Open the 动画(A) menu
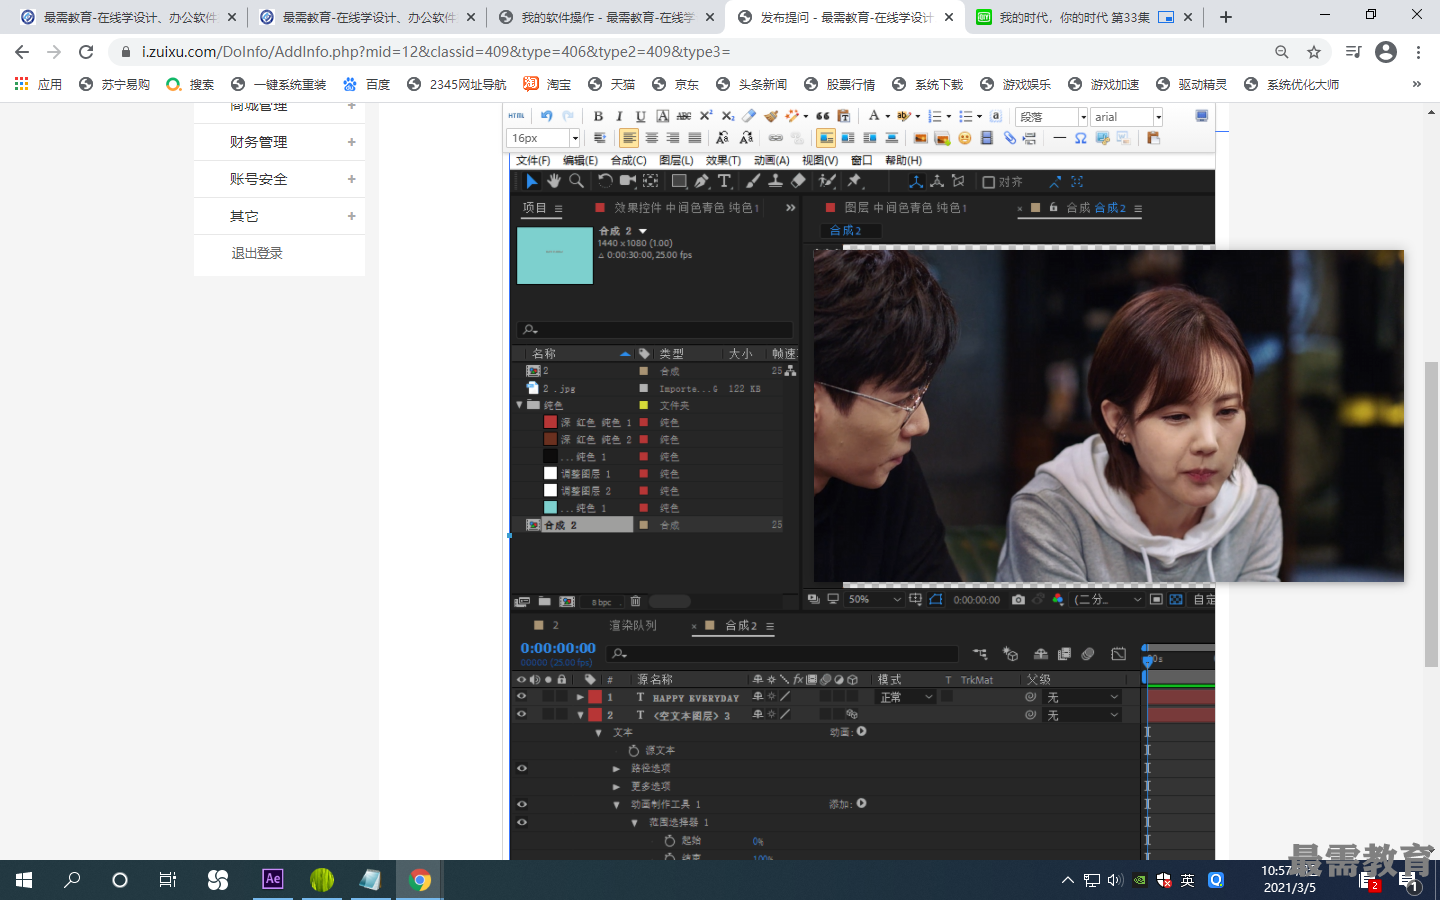1440x900 pixels. pos(771,160)
